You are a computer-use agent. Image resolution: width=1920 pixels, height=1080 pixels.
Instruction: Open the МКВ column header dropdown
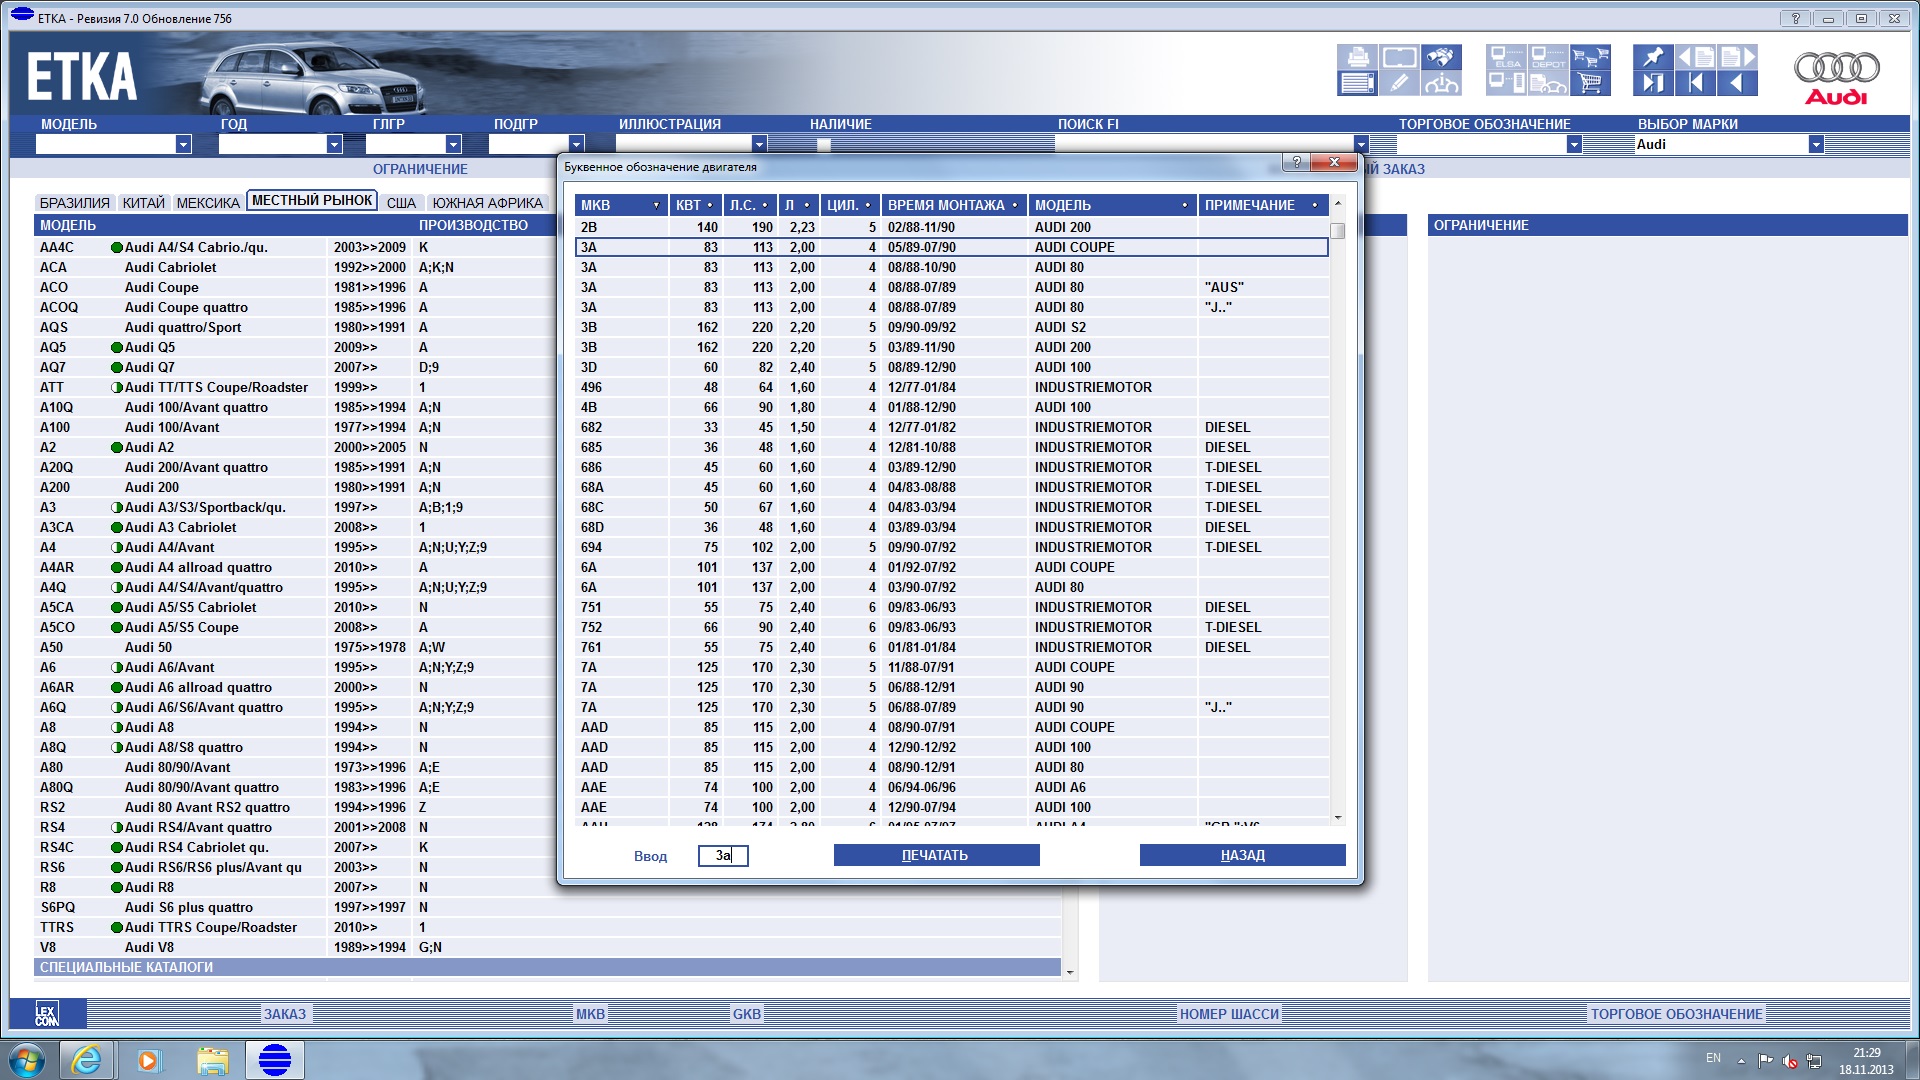[656, 205]
